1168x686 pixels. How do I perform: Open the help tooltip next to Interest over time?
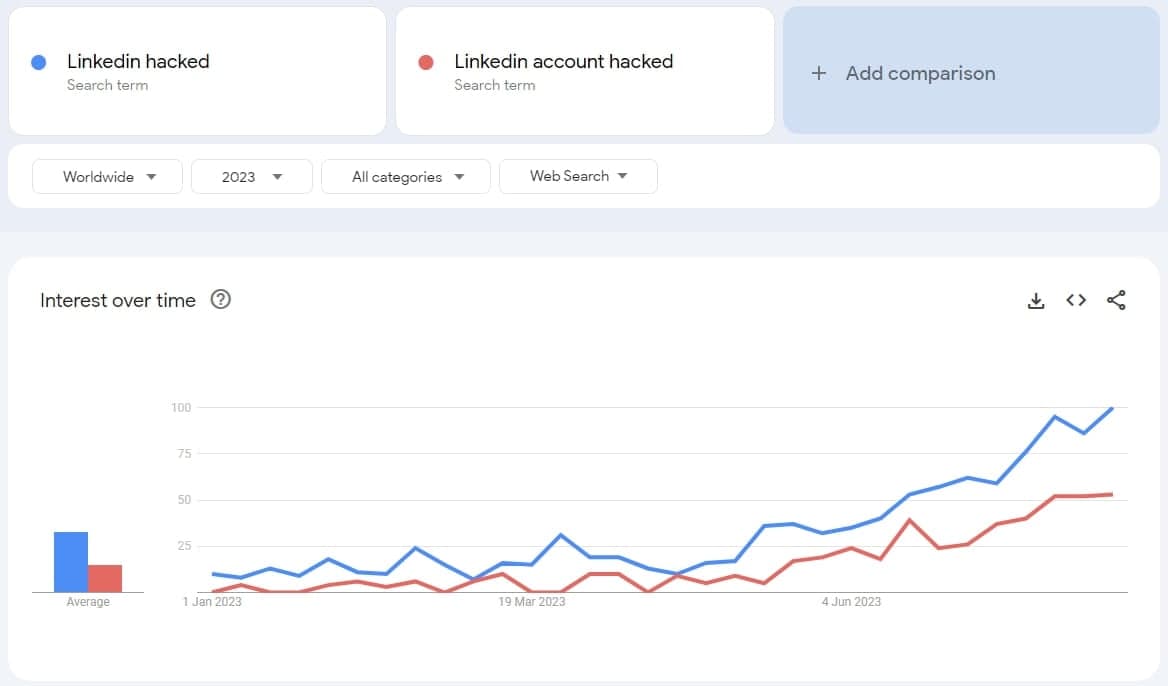point(221,299)
